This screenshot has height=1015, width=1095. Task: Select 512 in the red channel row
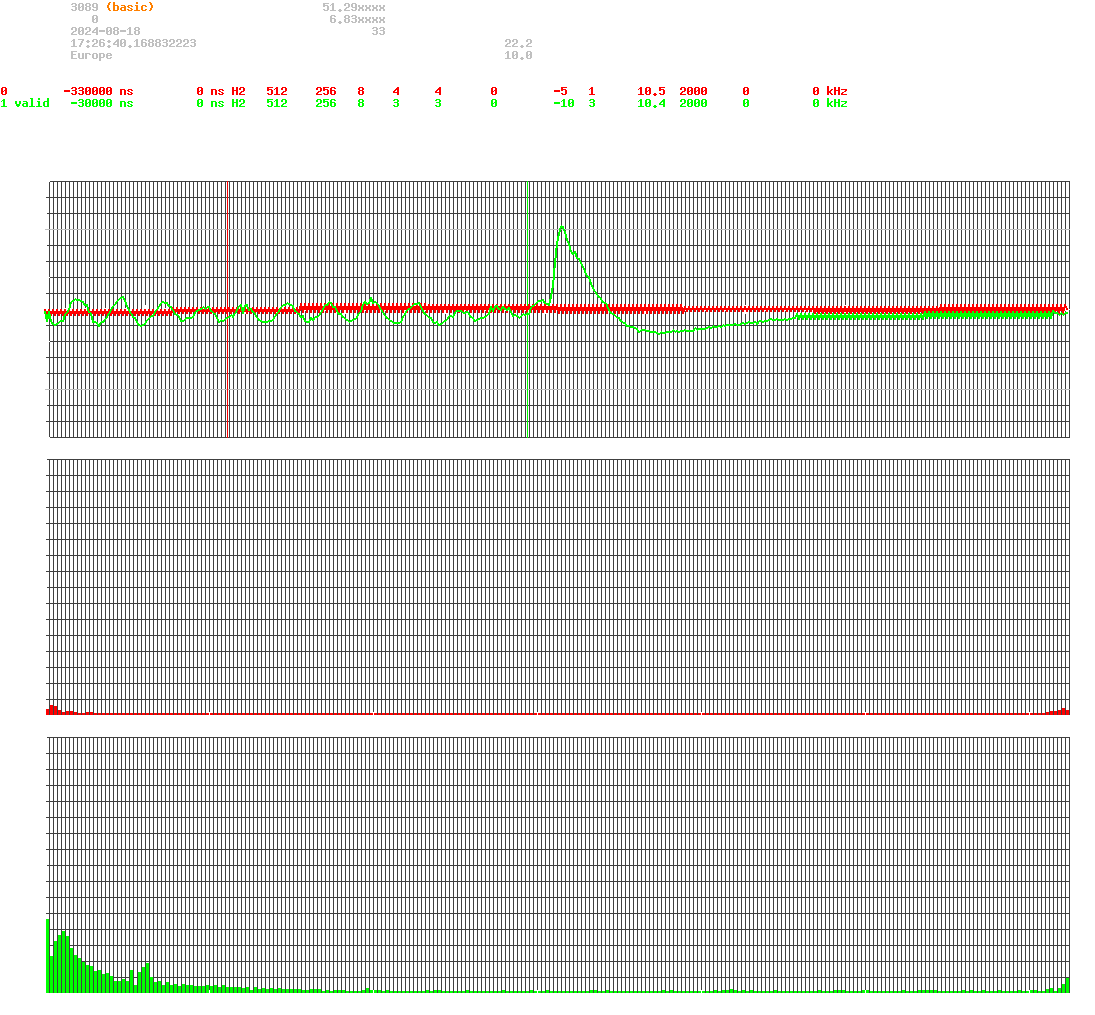pyautogui.click(x=277, y=92)
